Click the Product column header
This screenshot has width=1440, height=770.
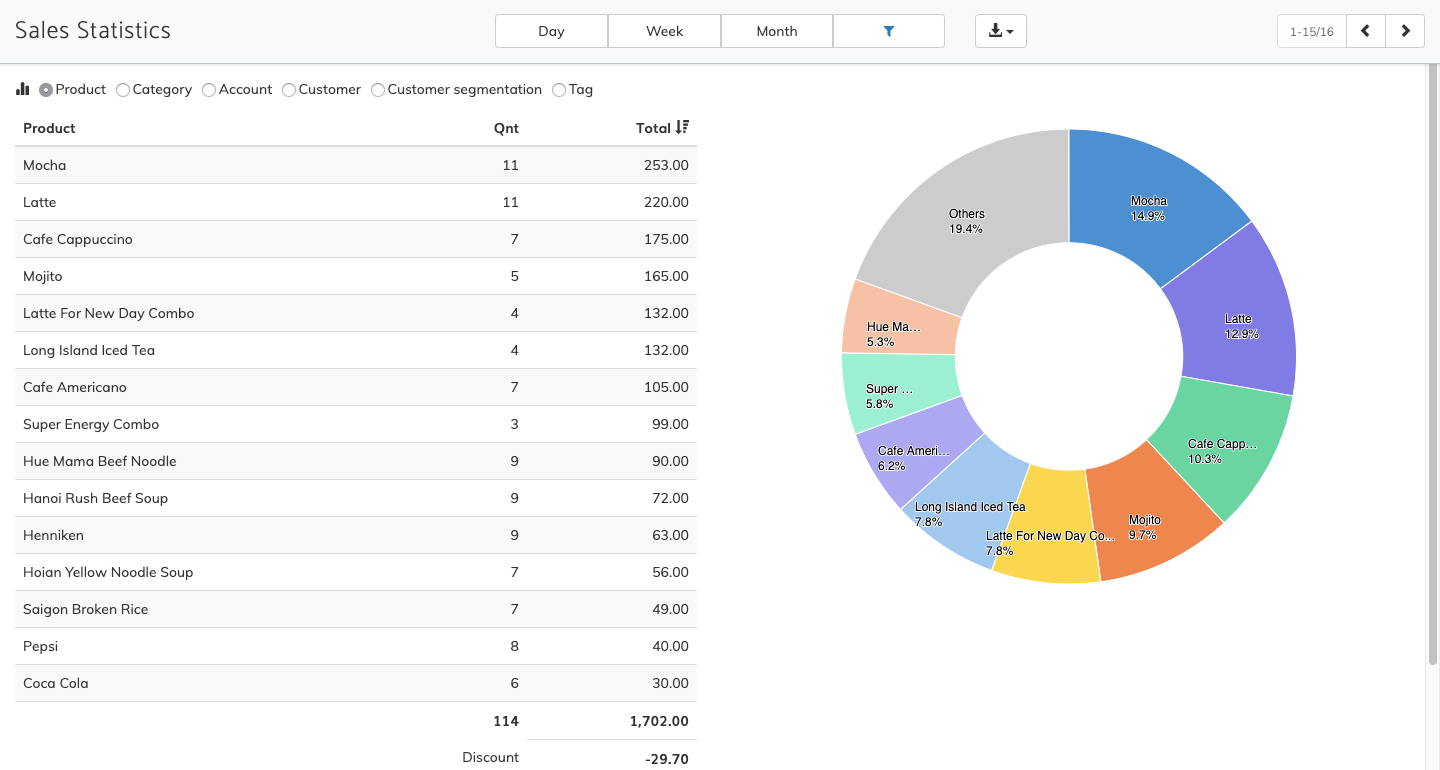pos(49,128)
